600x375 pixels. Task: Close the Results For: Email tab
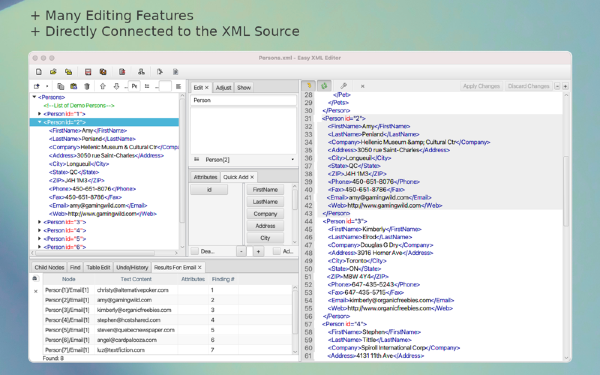(199, 267)
